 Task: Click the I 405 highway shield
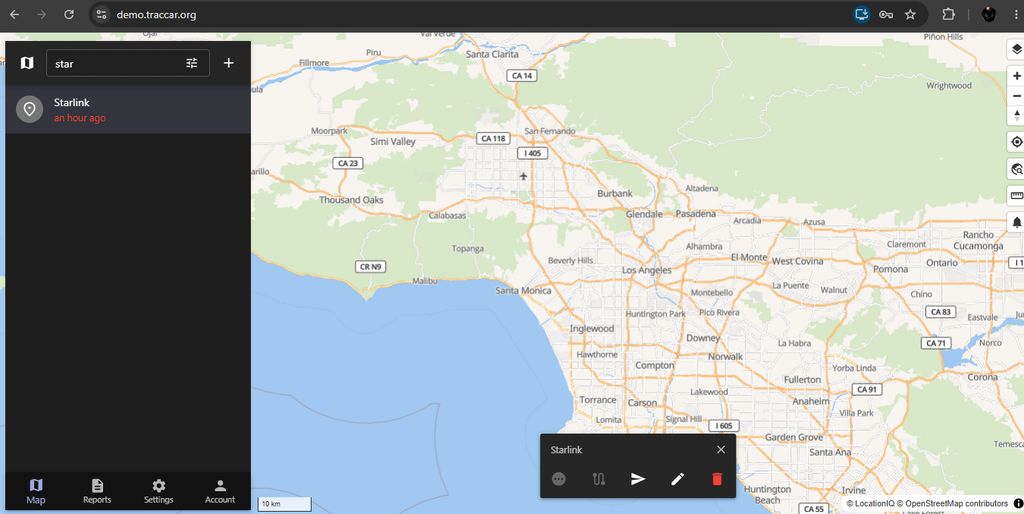coord(532,153)
